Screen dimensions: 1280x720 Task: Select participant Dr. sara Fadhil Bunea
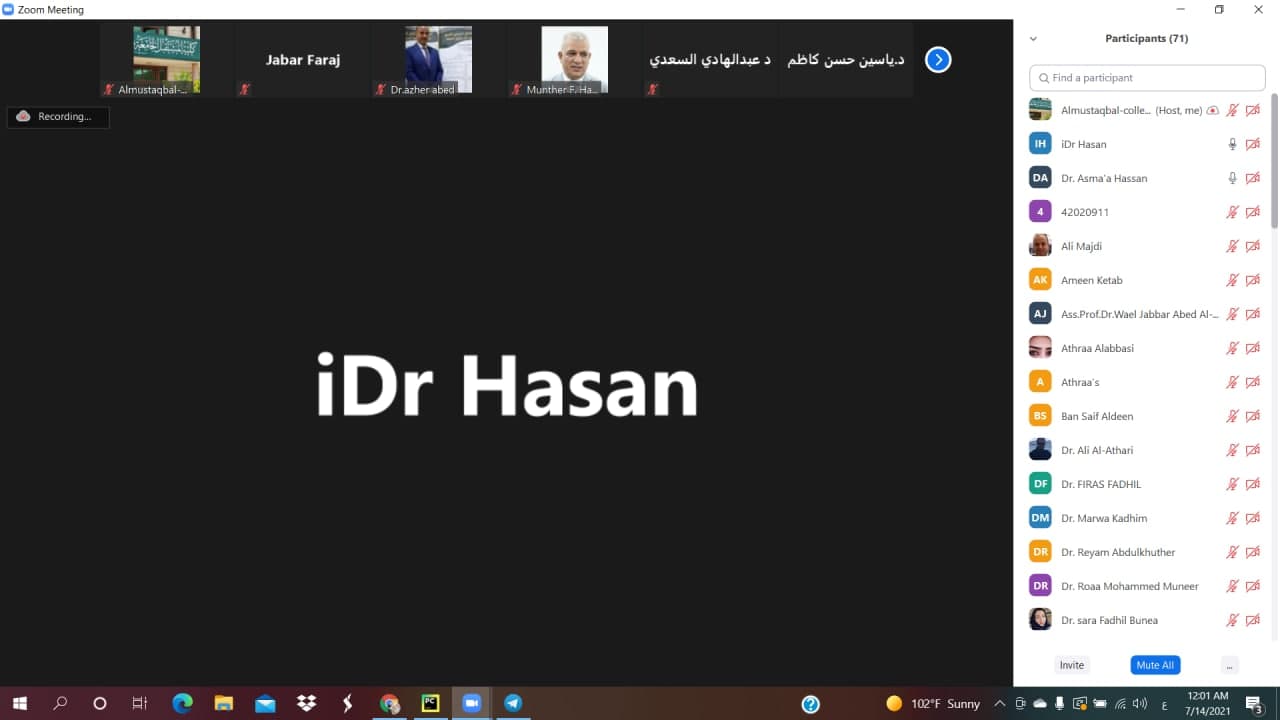[x=1146, y=620]
